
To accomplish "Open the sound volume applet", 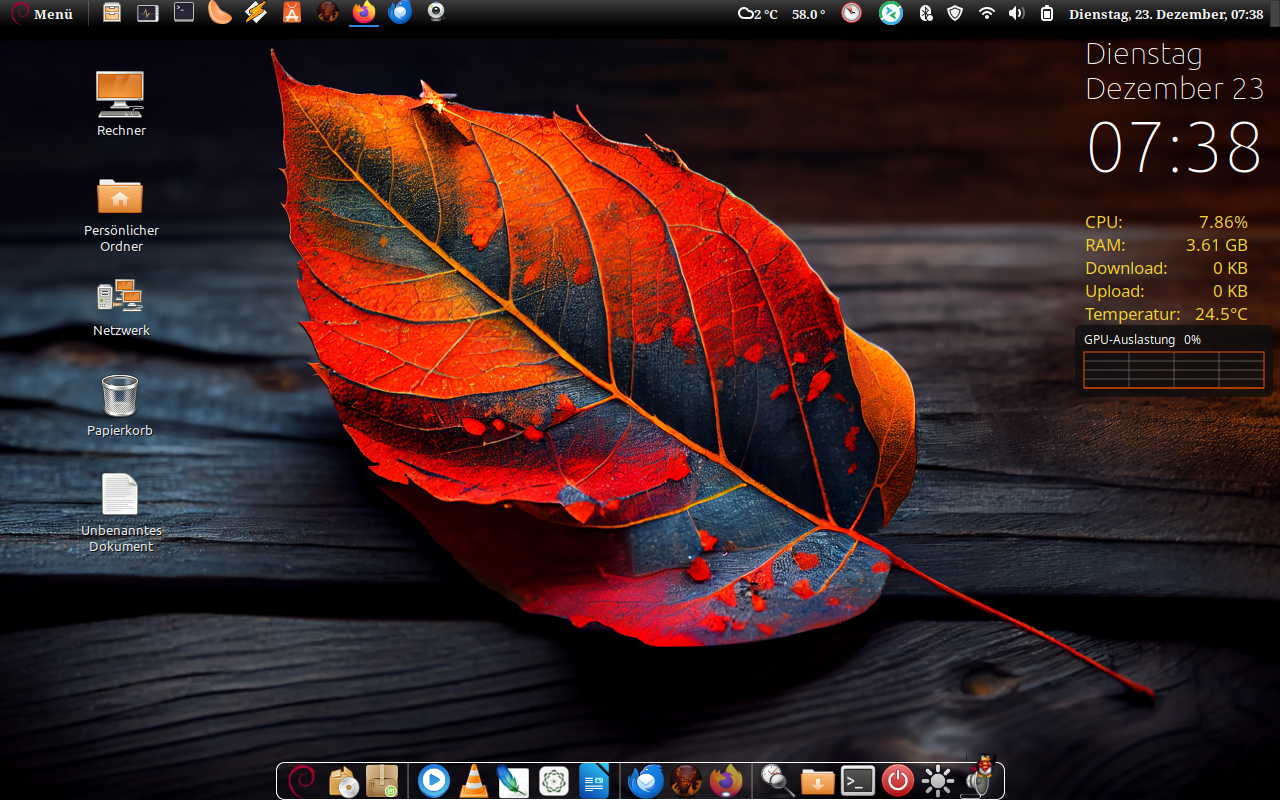I will 1017,14.
